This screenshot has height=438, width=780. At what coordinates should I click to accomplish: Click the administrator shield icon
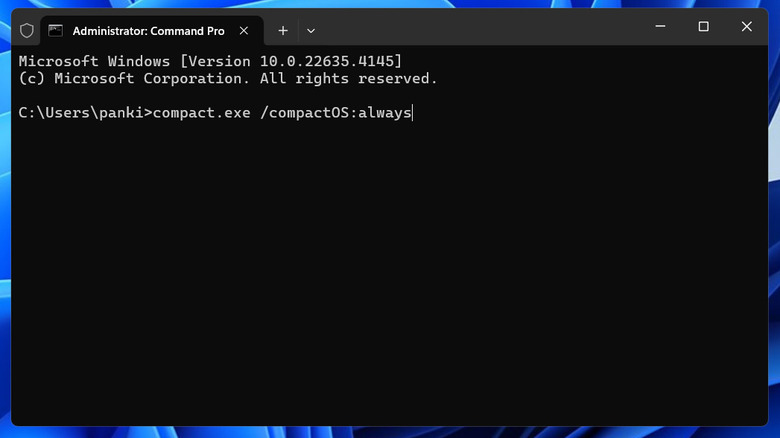click(x=27, y=31)
